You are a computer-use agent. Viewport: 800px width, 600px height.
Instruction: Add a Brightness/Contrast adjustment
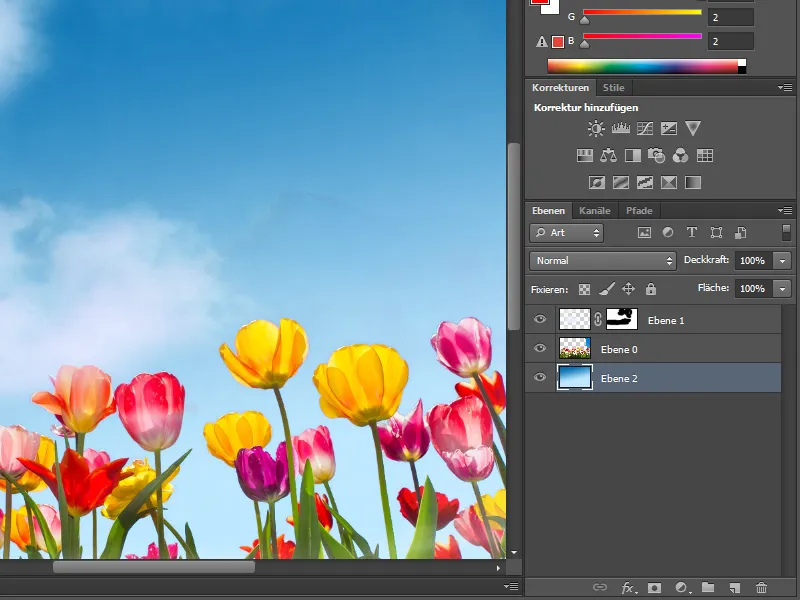point(596,128)
